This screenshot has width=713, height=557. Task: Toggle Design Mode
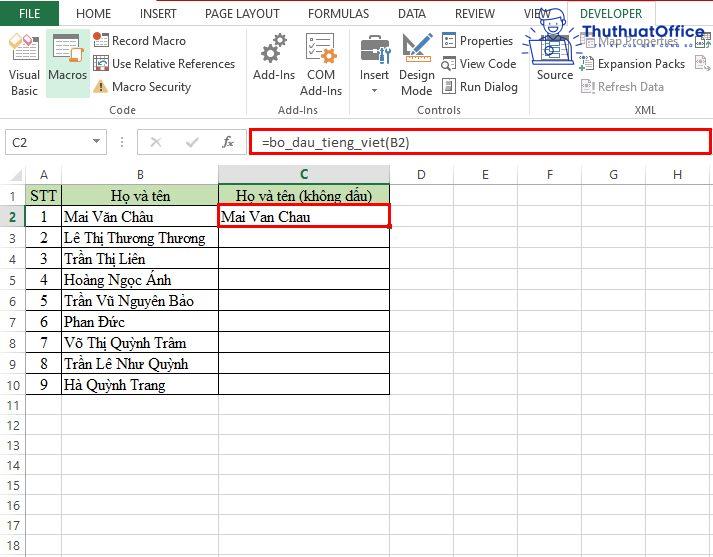(x=417, y=65)
